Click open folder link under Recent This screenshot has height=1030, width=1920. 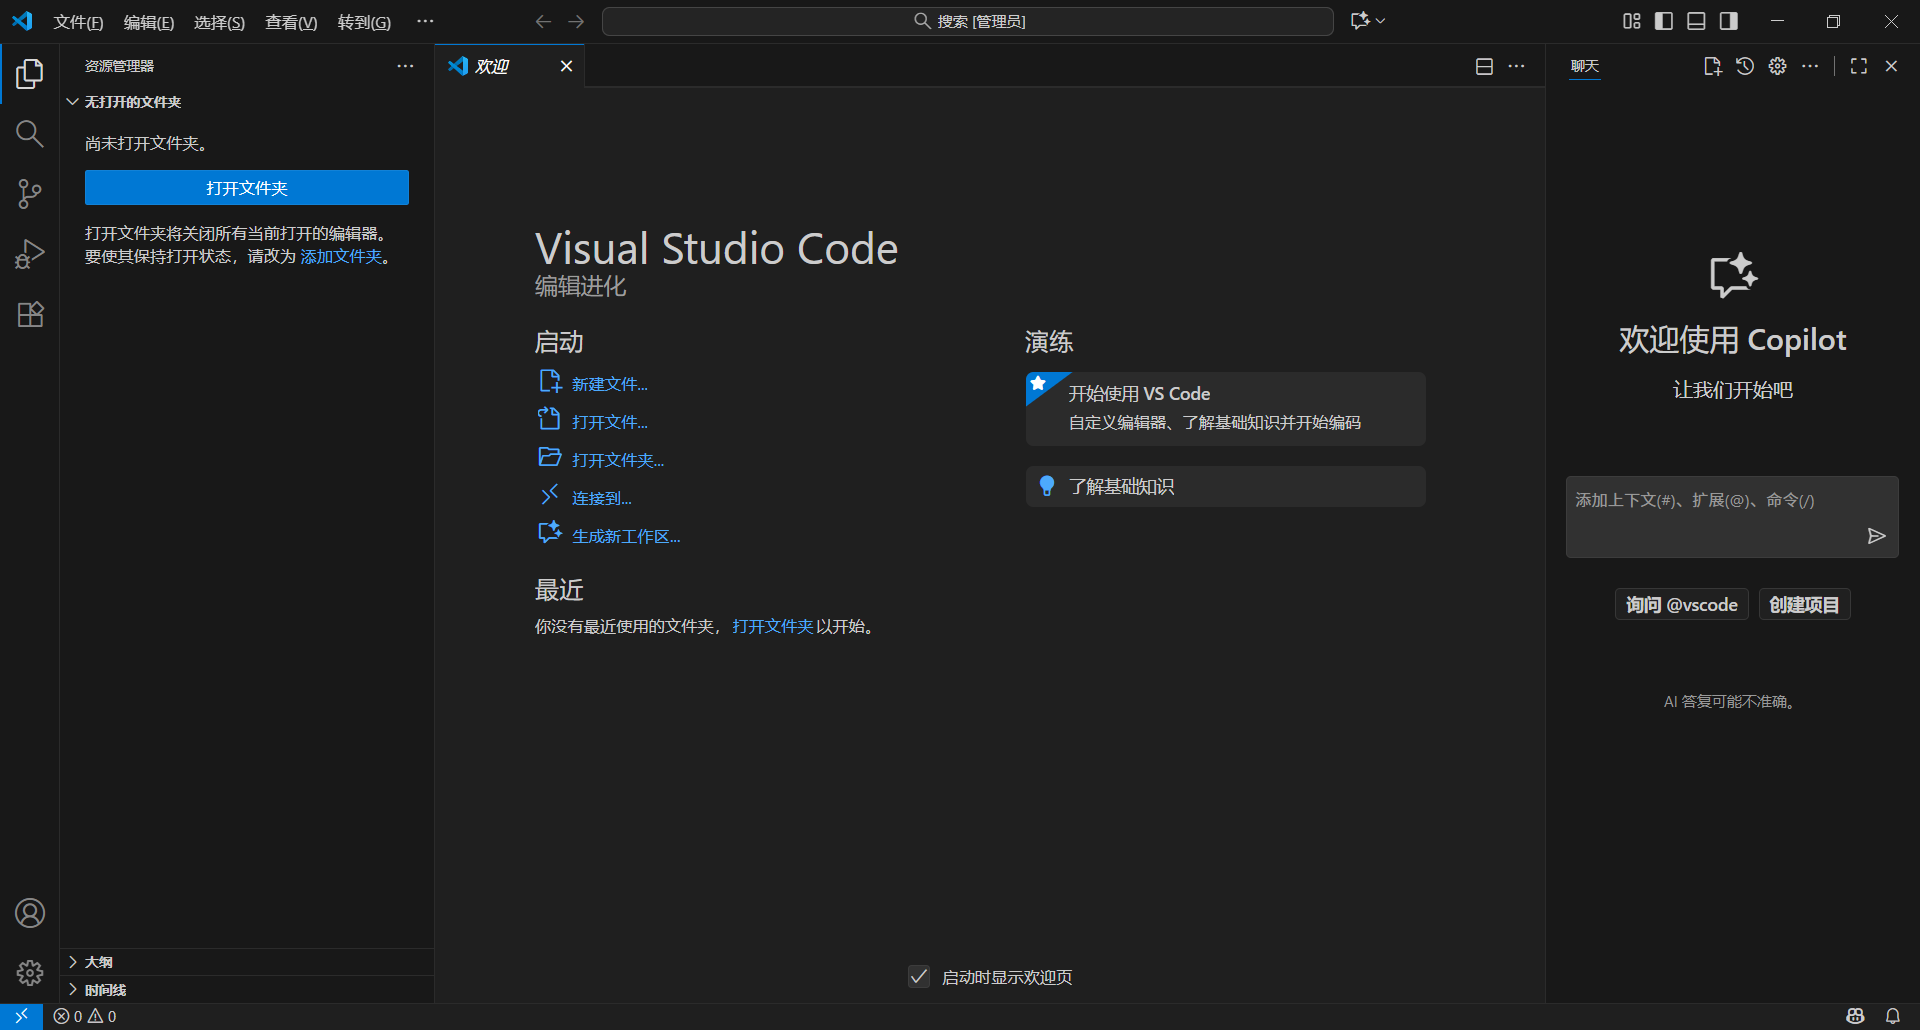772,627
